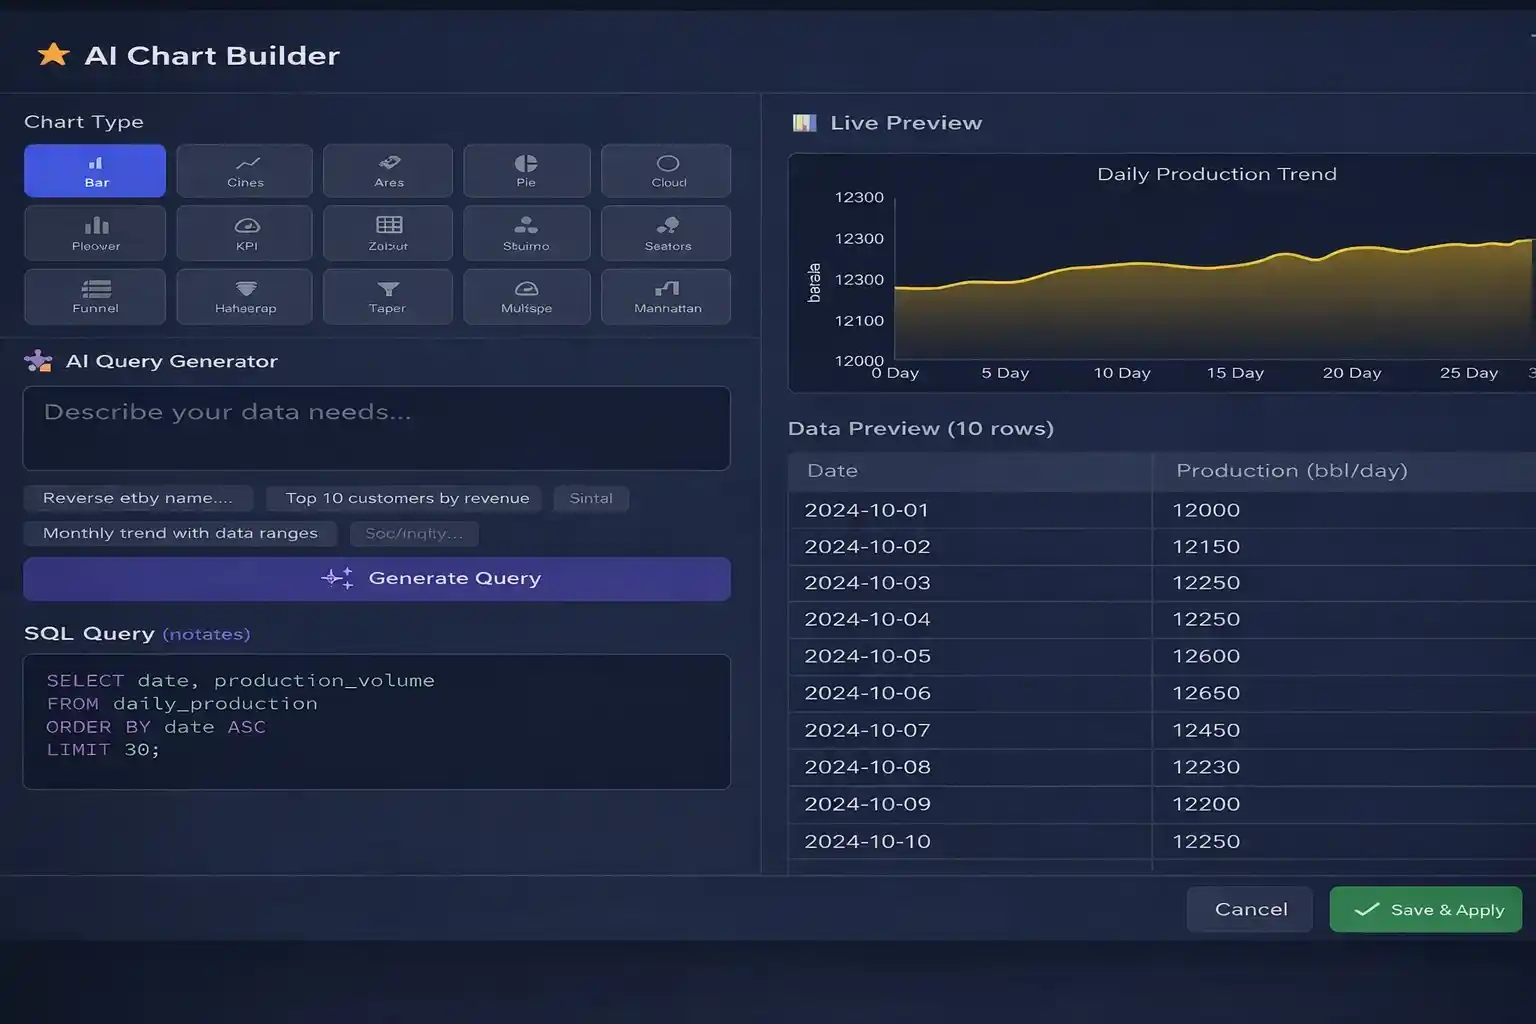Choose the Pie chart type

click(527, 170)
